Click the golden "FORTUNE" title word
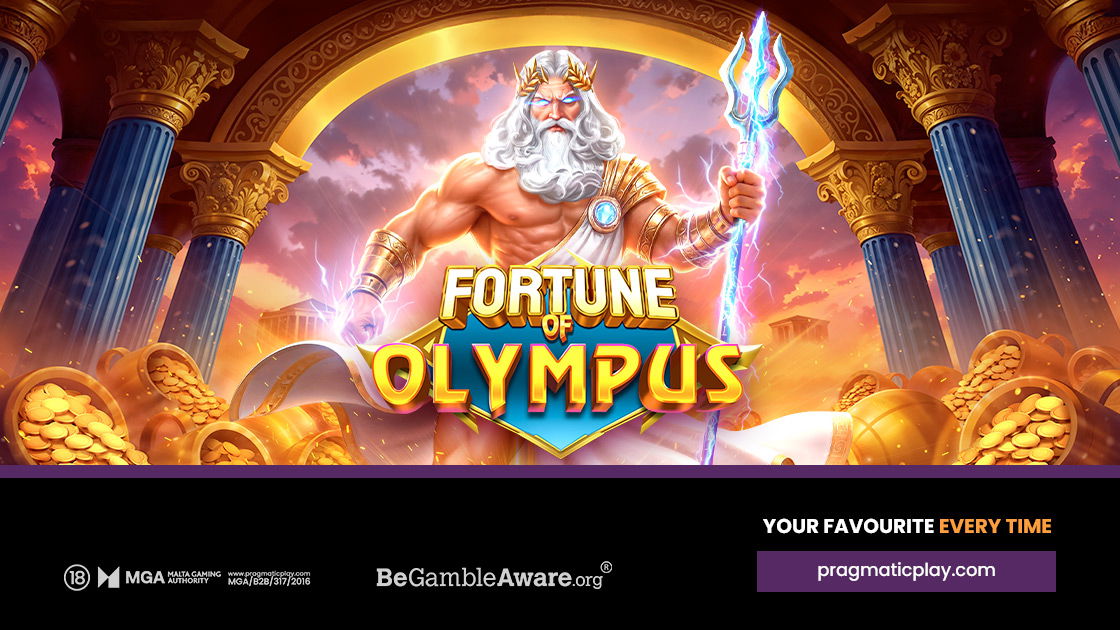The width and height of the screenshot is (1120, 630). tap(559, 294)
